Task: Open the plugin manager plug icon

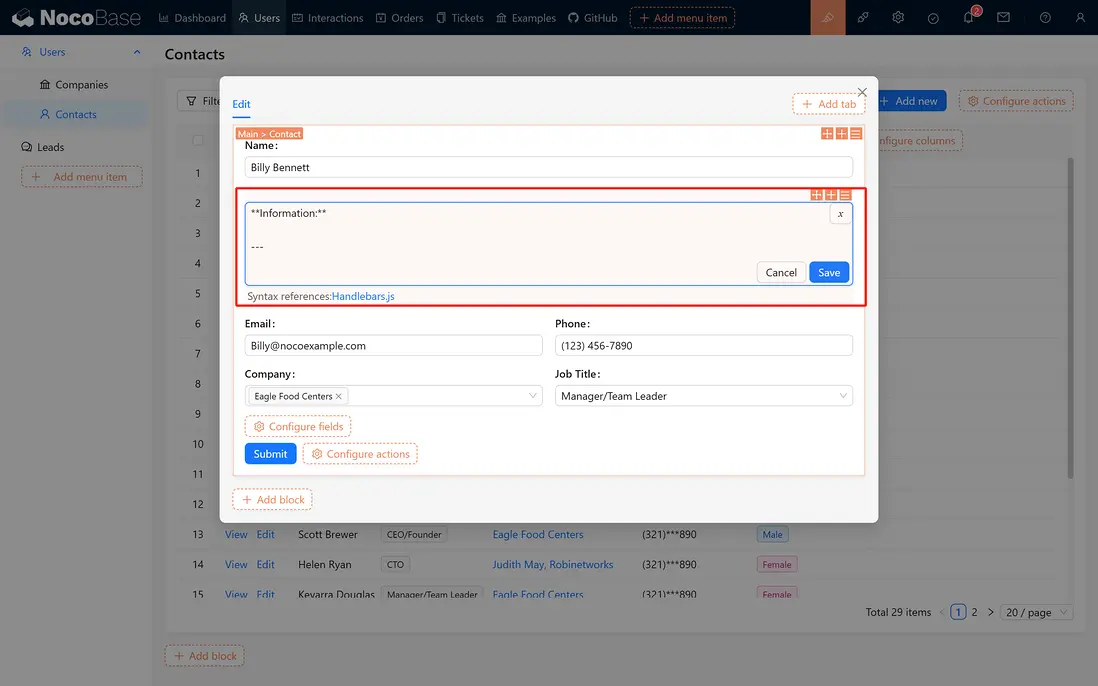Action: pos(863,18)
